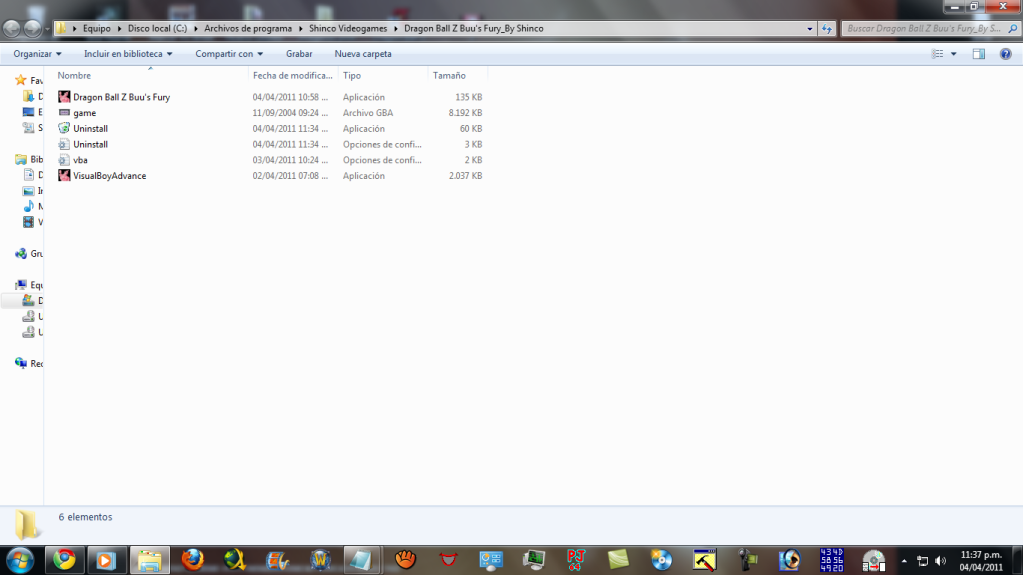This screenshot has width=1023, height=575.
Task: Open Google Chrome from the taskbar
Action: tap(64, 560)
